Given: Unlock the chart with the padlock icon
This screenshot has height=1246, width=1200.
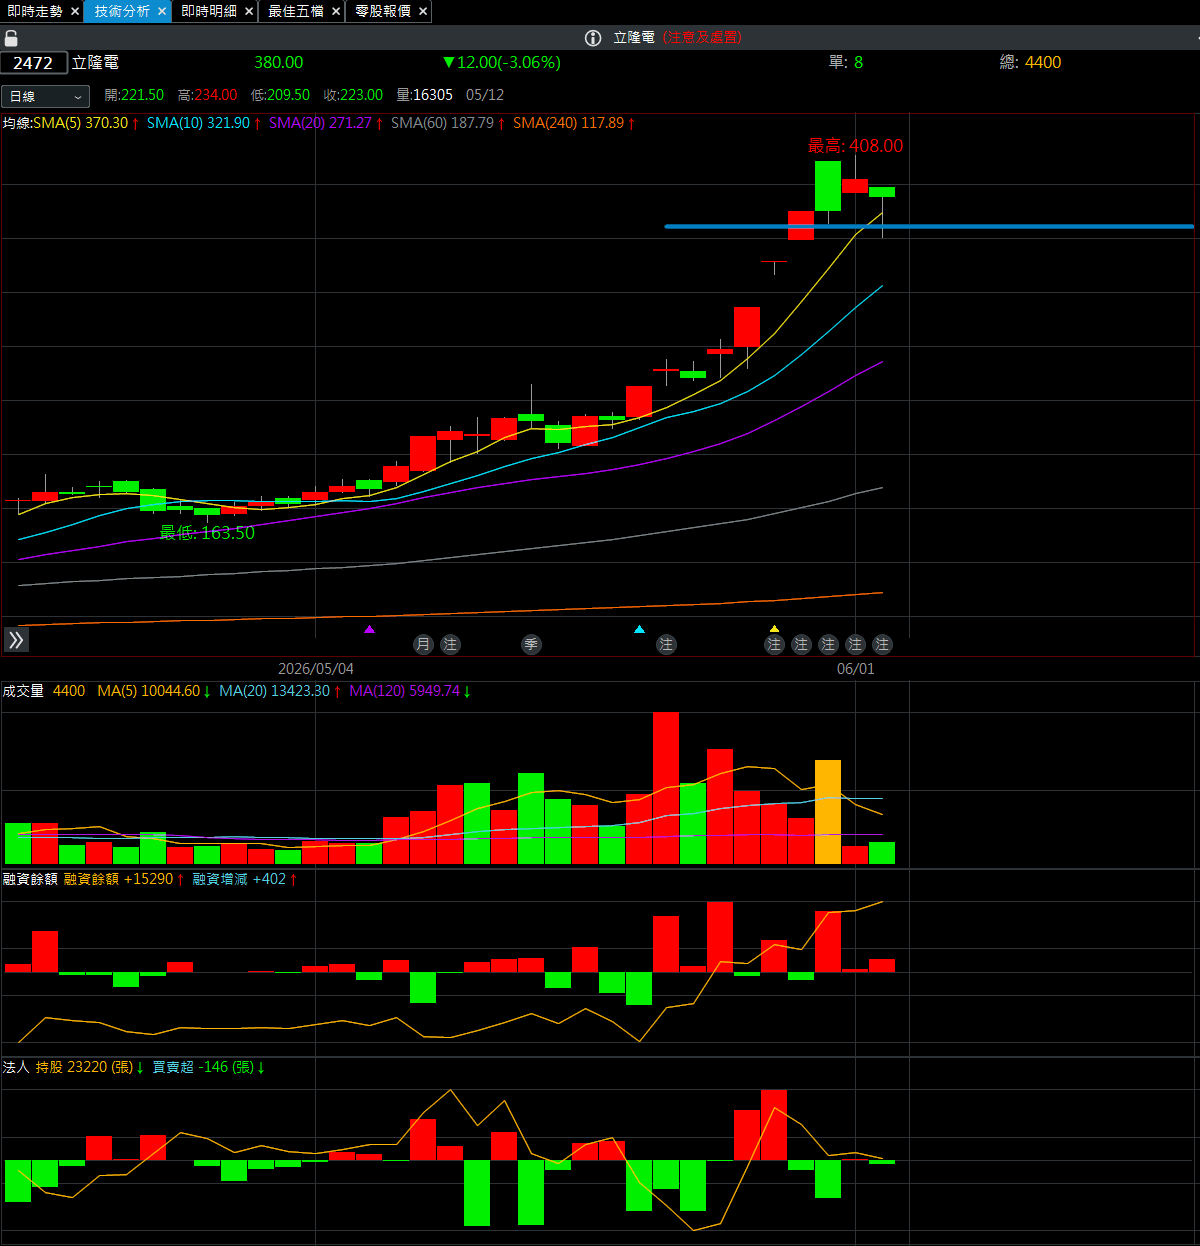Looking at the screenshot, I should [x=11, y=38].
